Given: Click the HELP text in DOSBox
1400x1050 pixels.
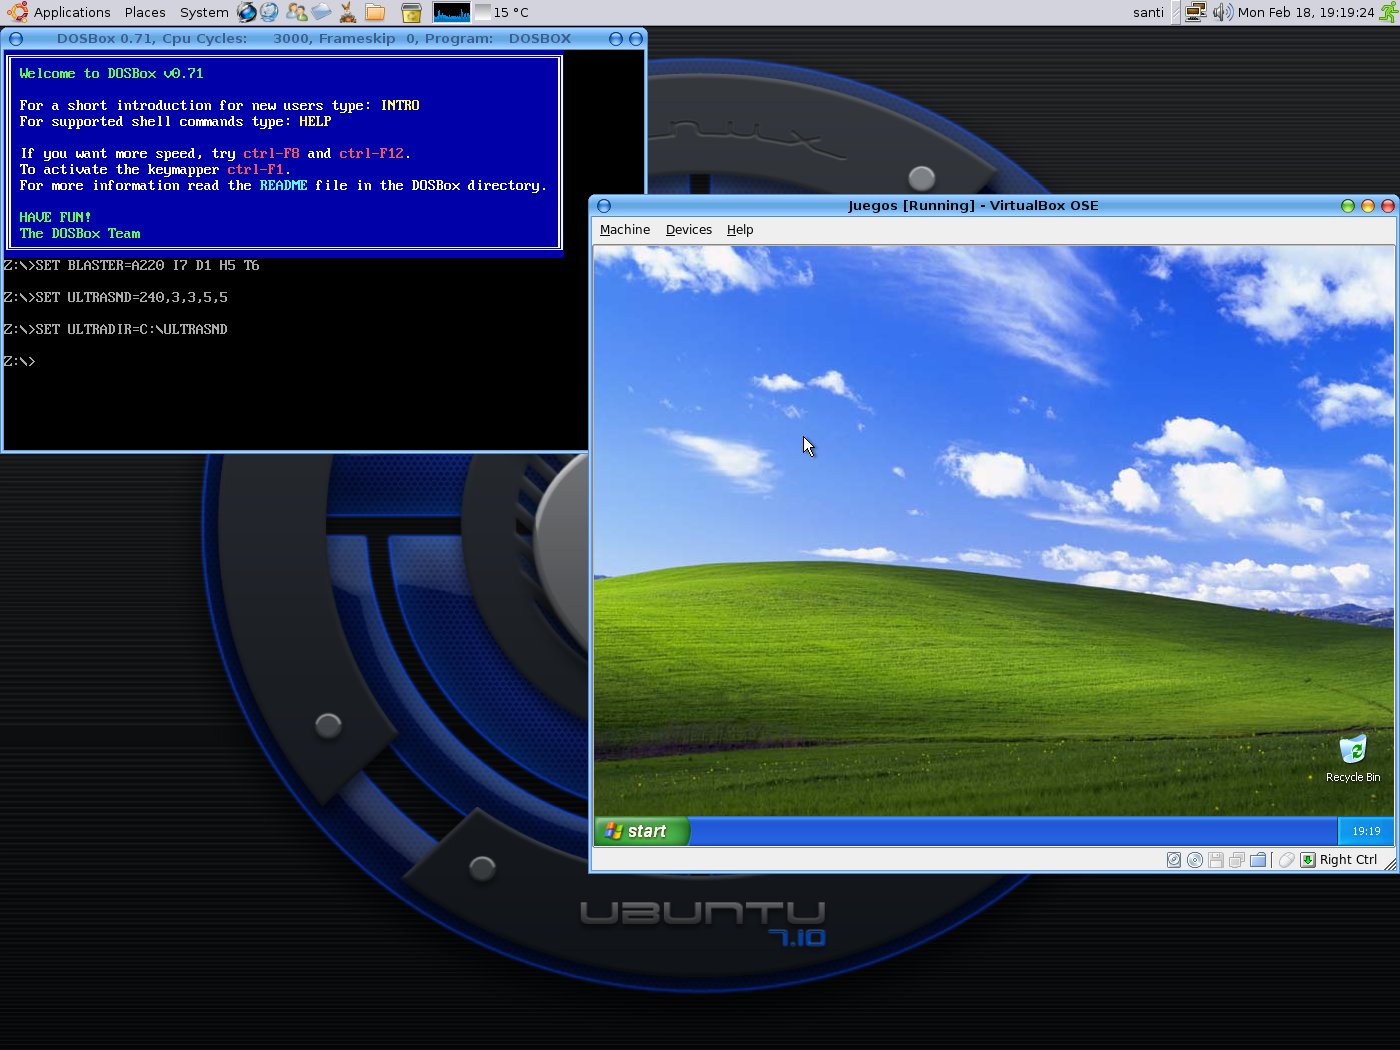Looking at the screenshot, I should 315,121.
